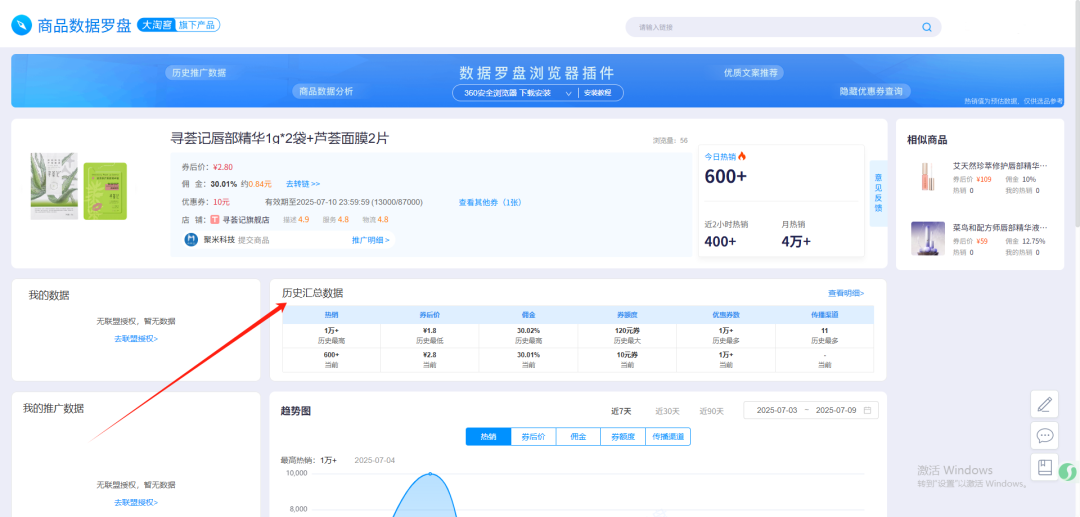Click the book guide floating icon
This screenshot has height=517, width=1080.
click(x=1044, y=467)
